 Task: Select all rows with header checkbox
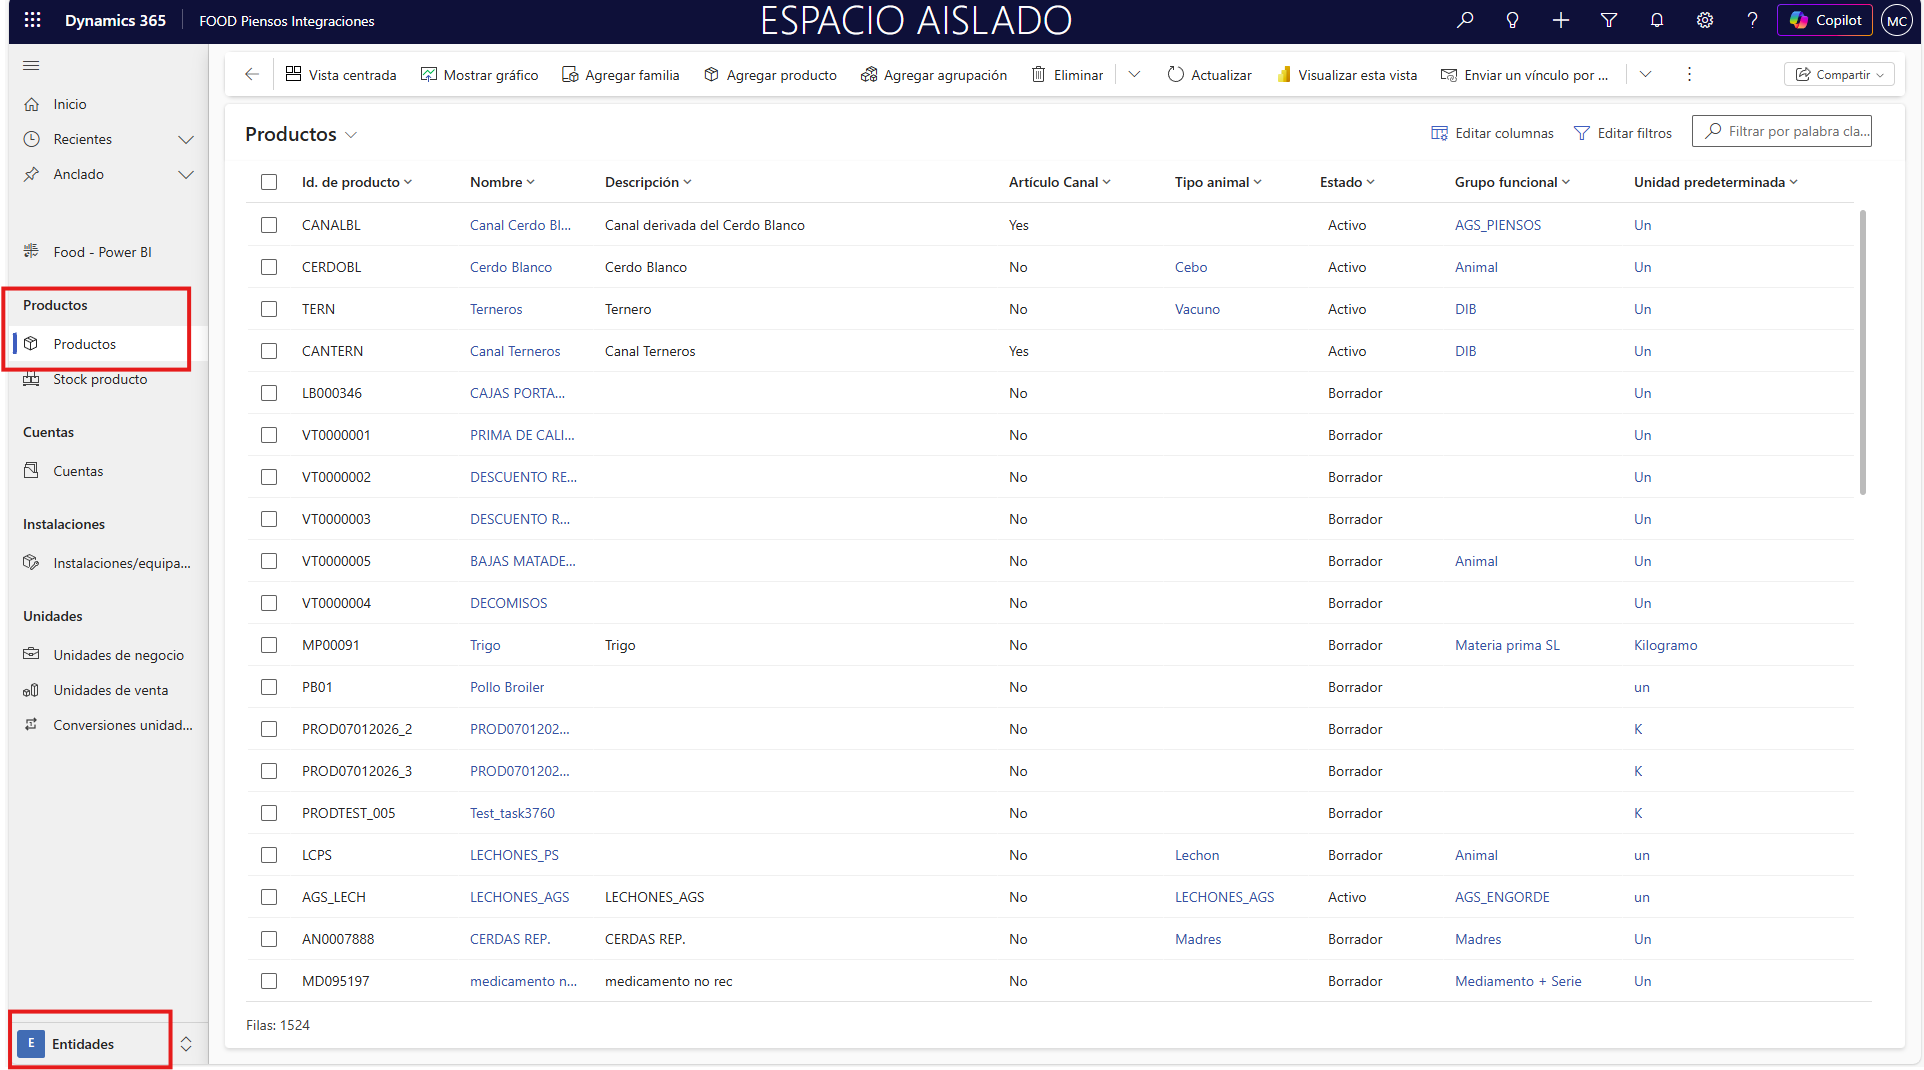click(x=269, y=182)
